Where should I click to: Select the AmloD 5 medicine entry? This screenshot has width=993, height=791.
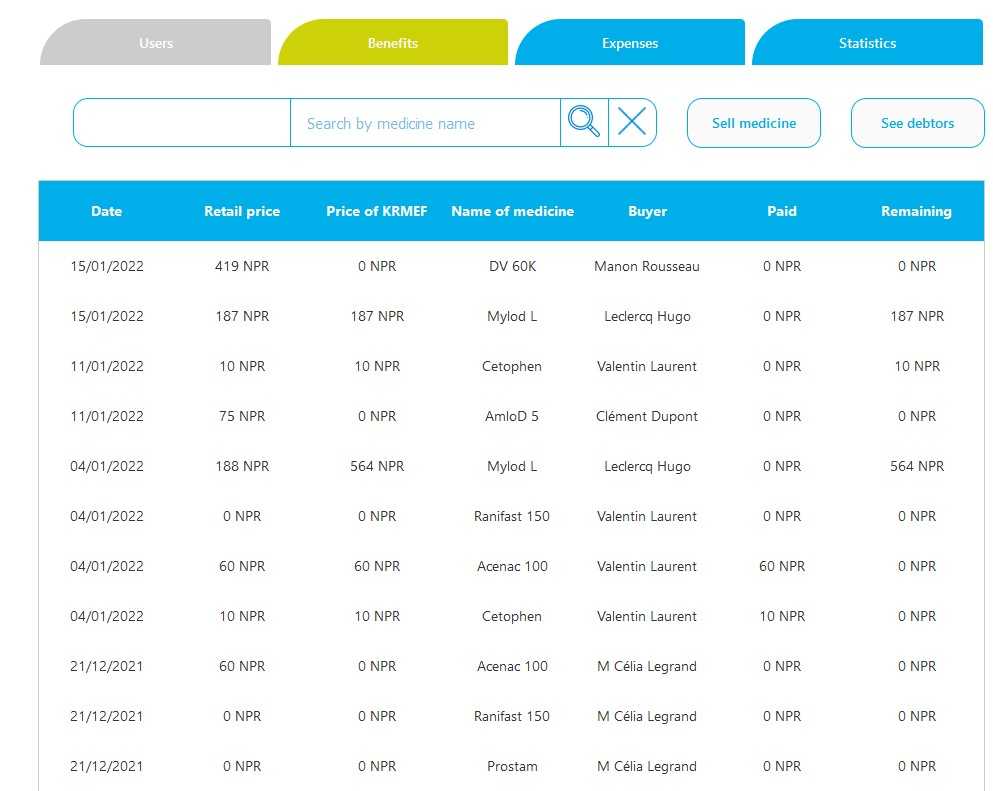coord(512,416)
